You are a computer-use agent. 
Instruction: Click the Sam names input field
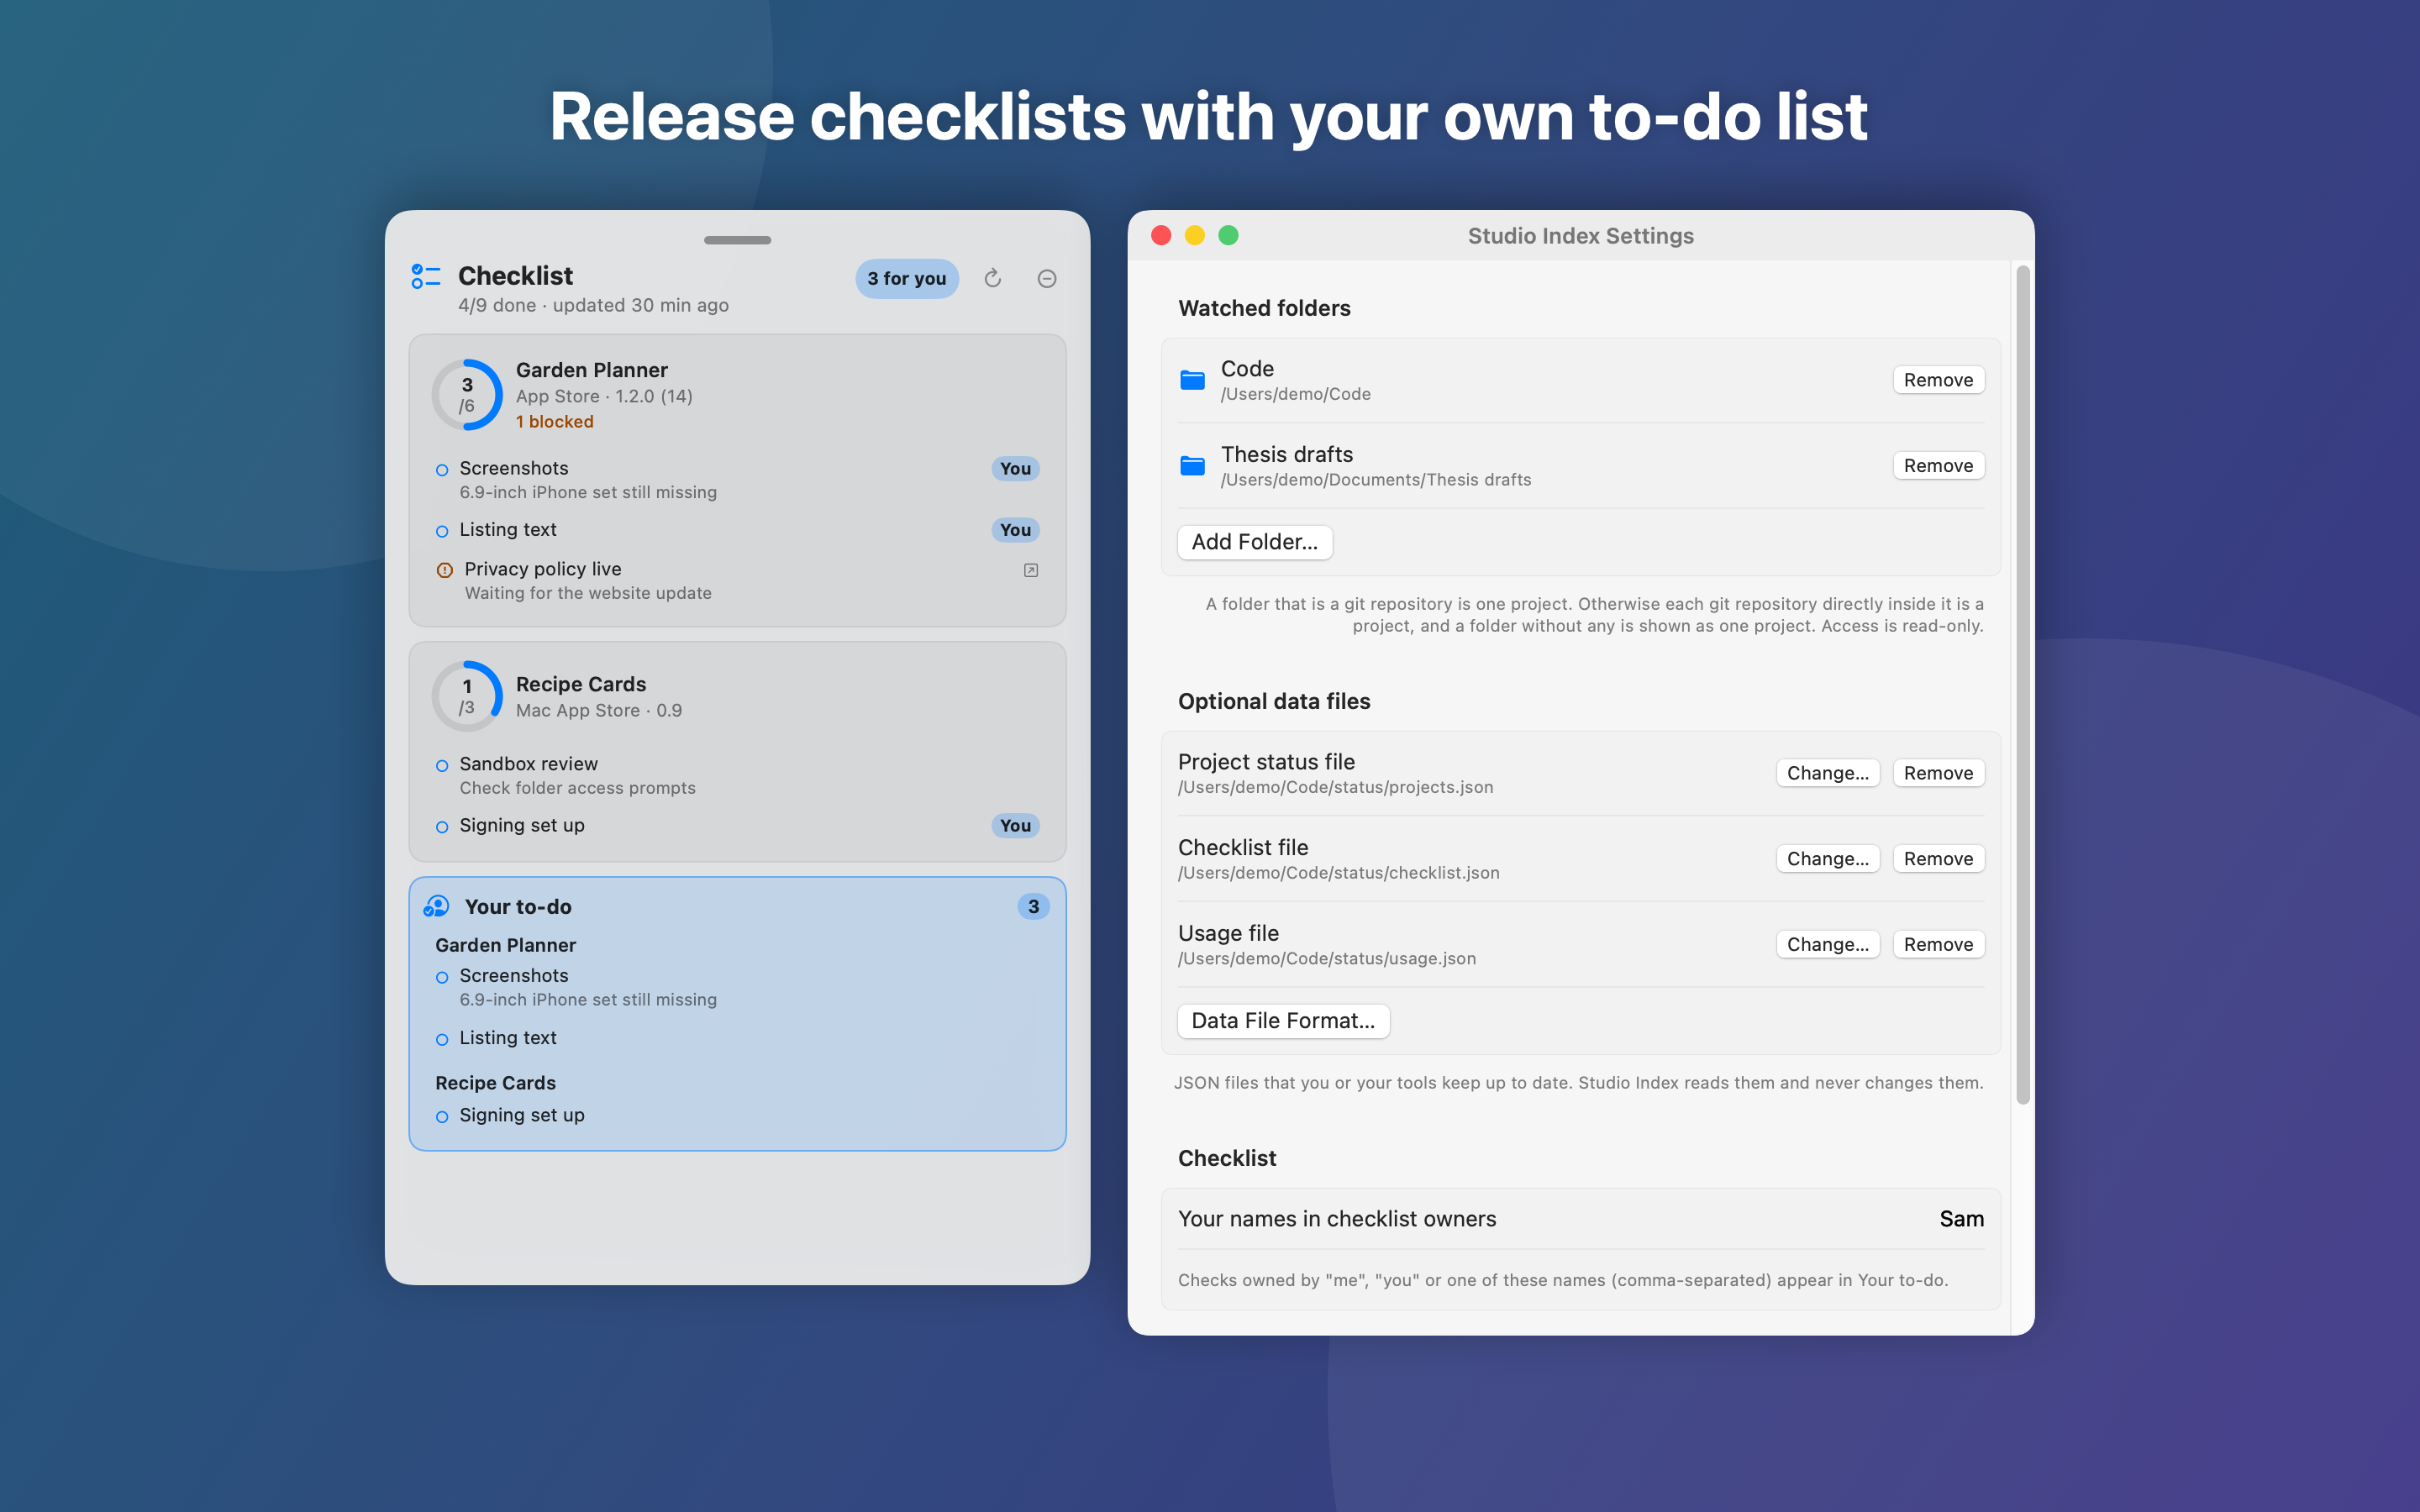pos(1961,1219)
